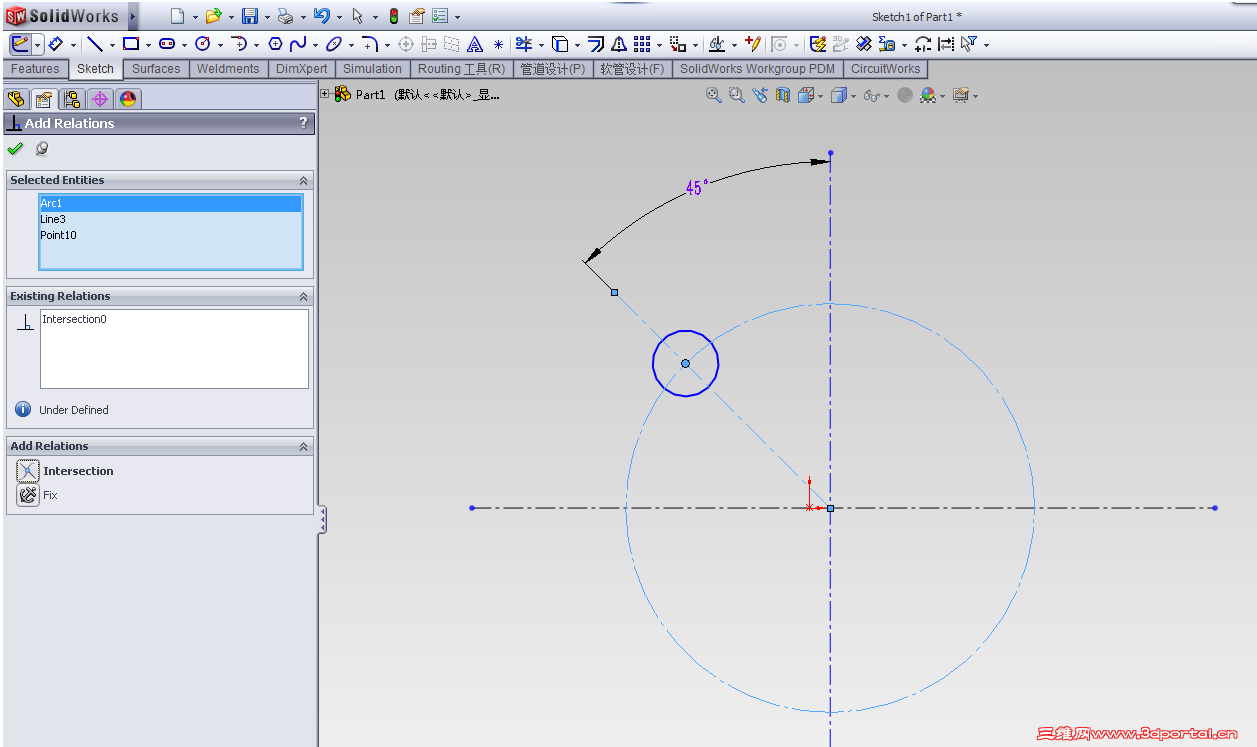Select the Text sketch tool icon
The image size is (1257, 747).
475,44
